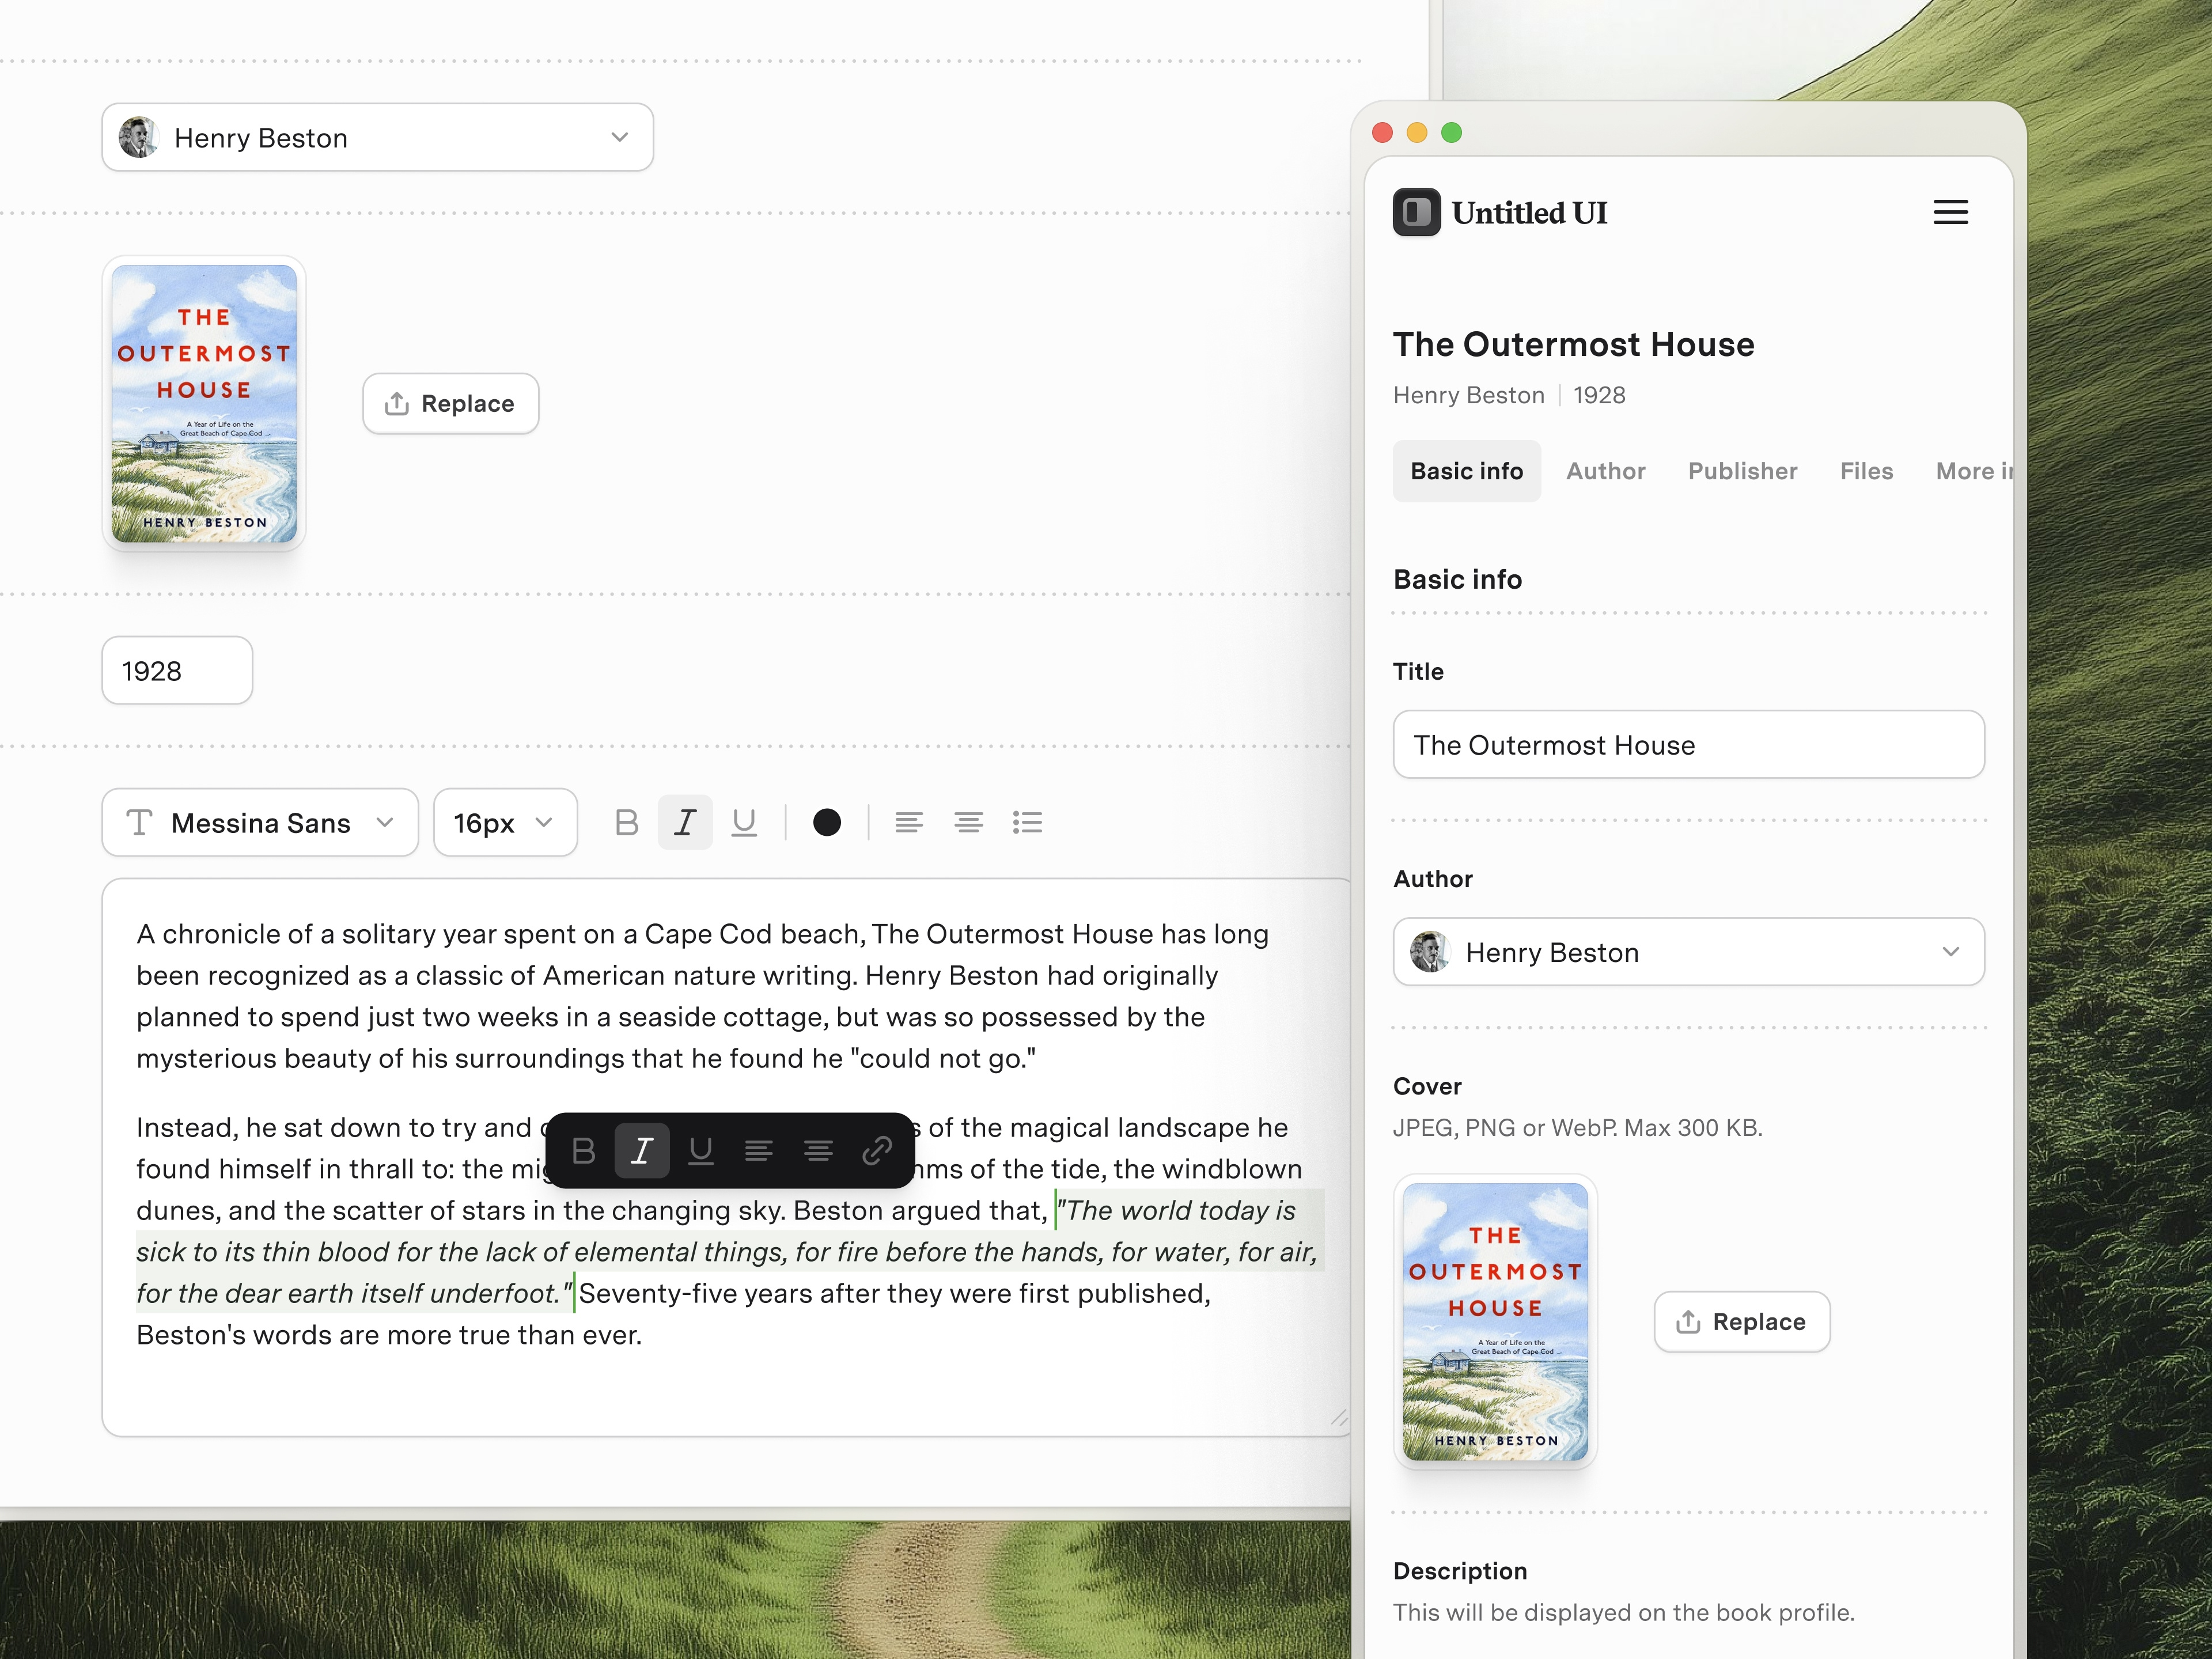Click the red close window button
Image resolution: width=2212 pixels, height=1659 pixels.
[1382, 133]
